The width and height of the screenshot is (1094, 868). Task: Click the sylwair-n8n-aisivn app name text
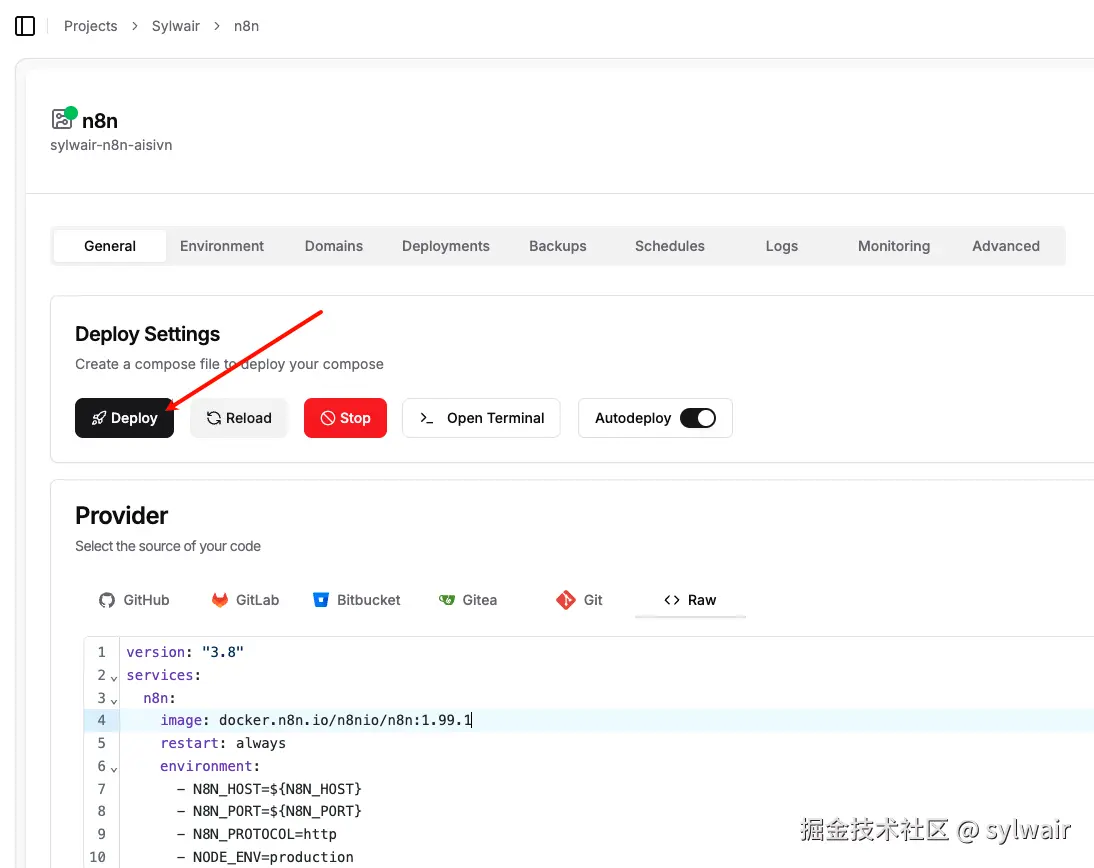click(111, 145)
